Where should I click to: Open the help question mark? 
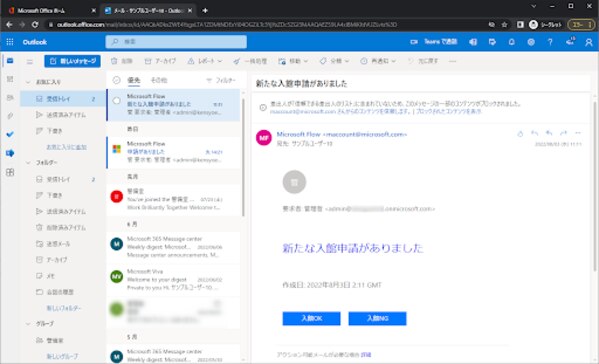click(550, 42)
